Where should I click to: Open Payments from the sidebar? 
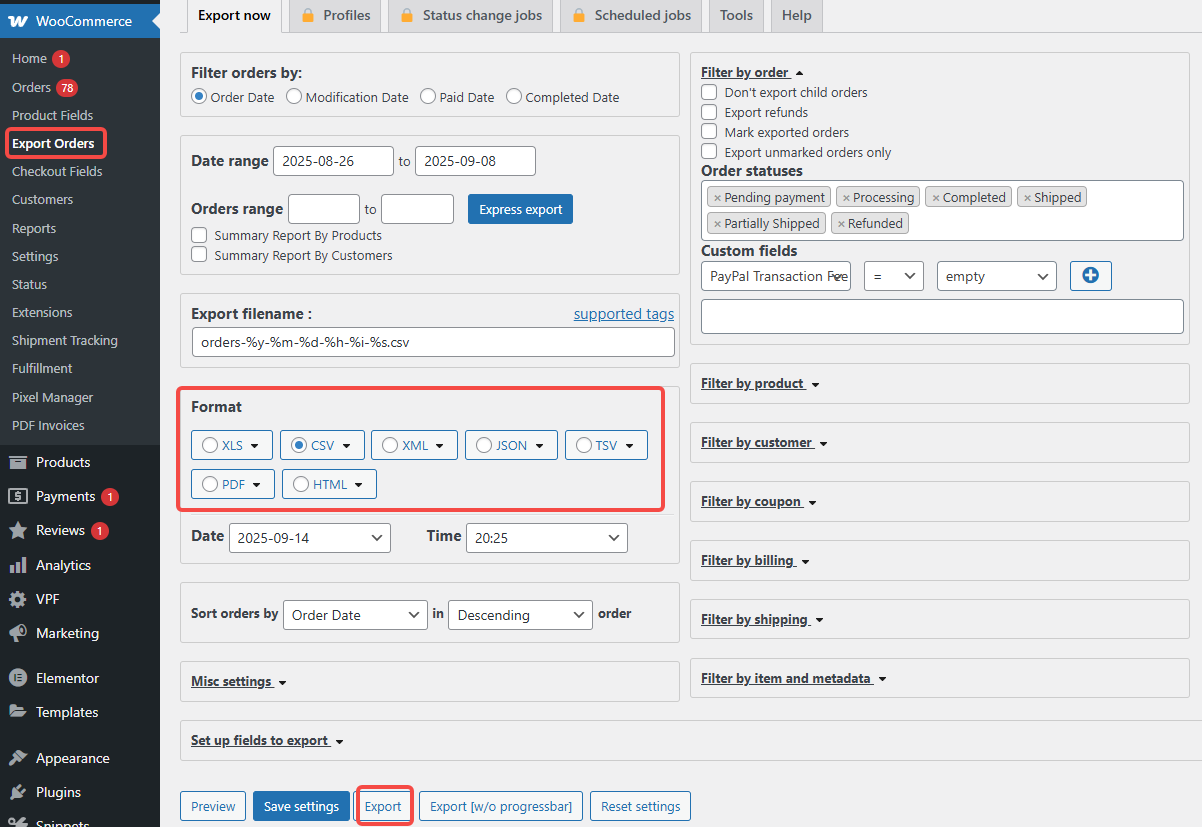click(x=65, y=496)
